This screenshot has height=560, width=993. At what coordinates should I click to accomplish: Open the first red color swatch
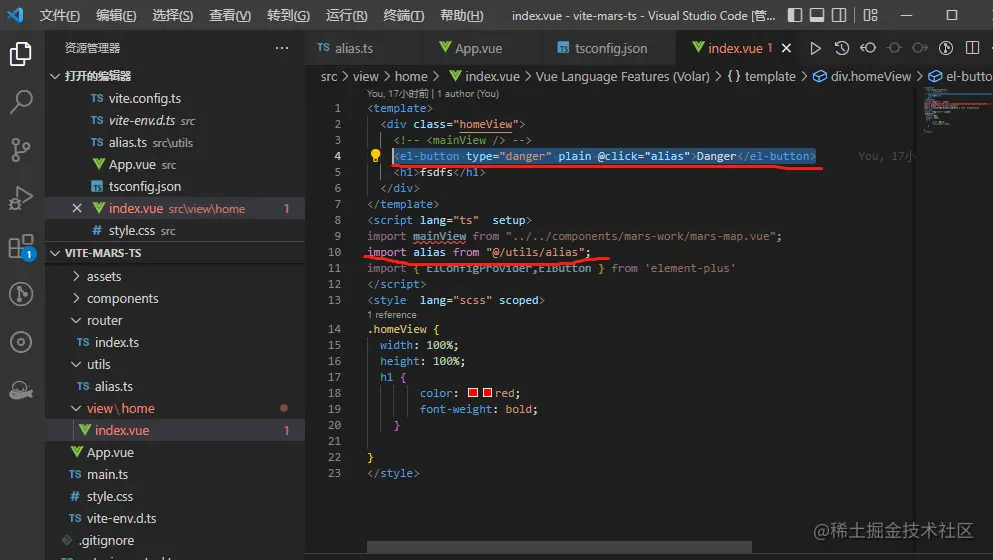click(x=472, y=393)
